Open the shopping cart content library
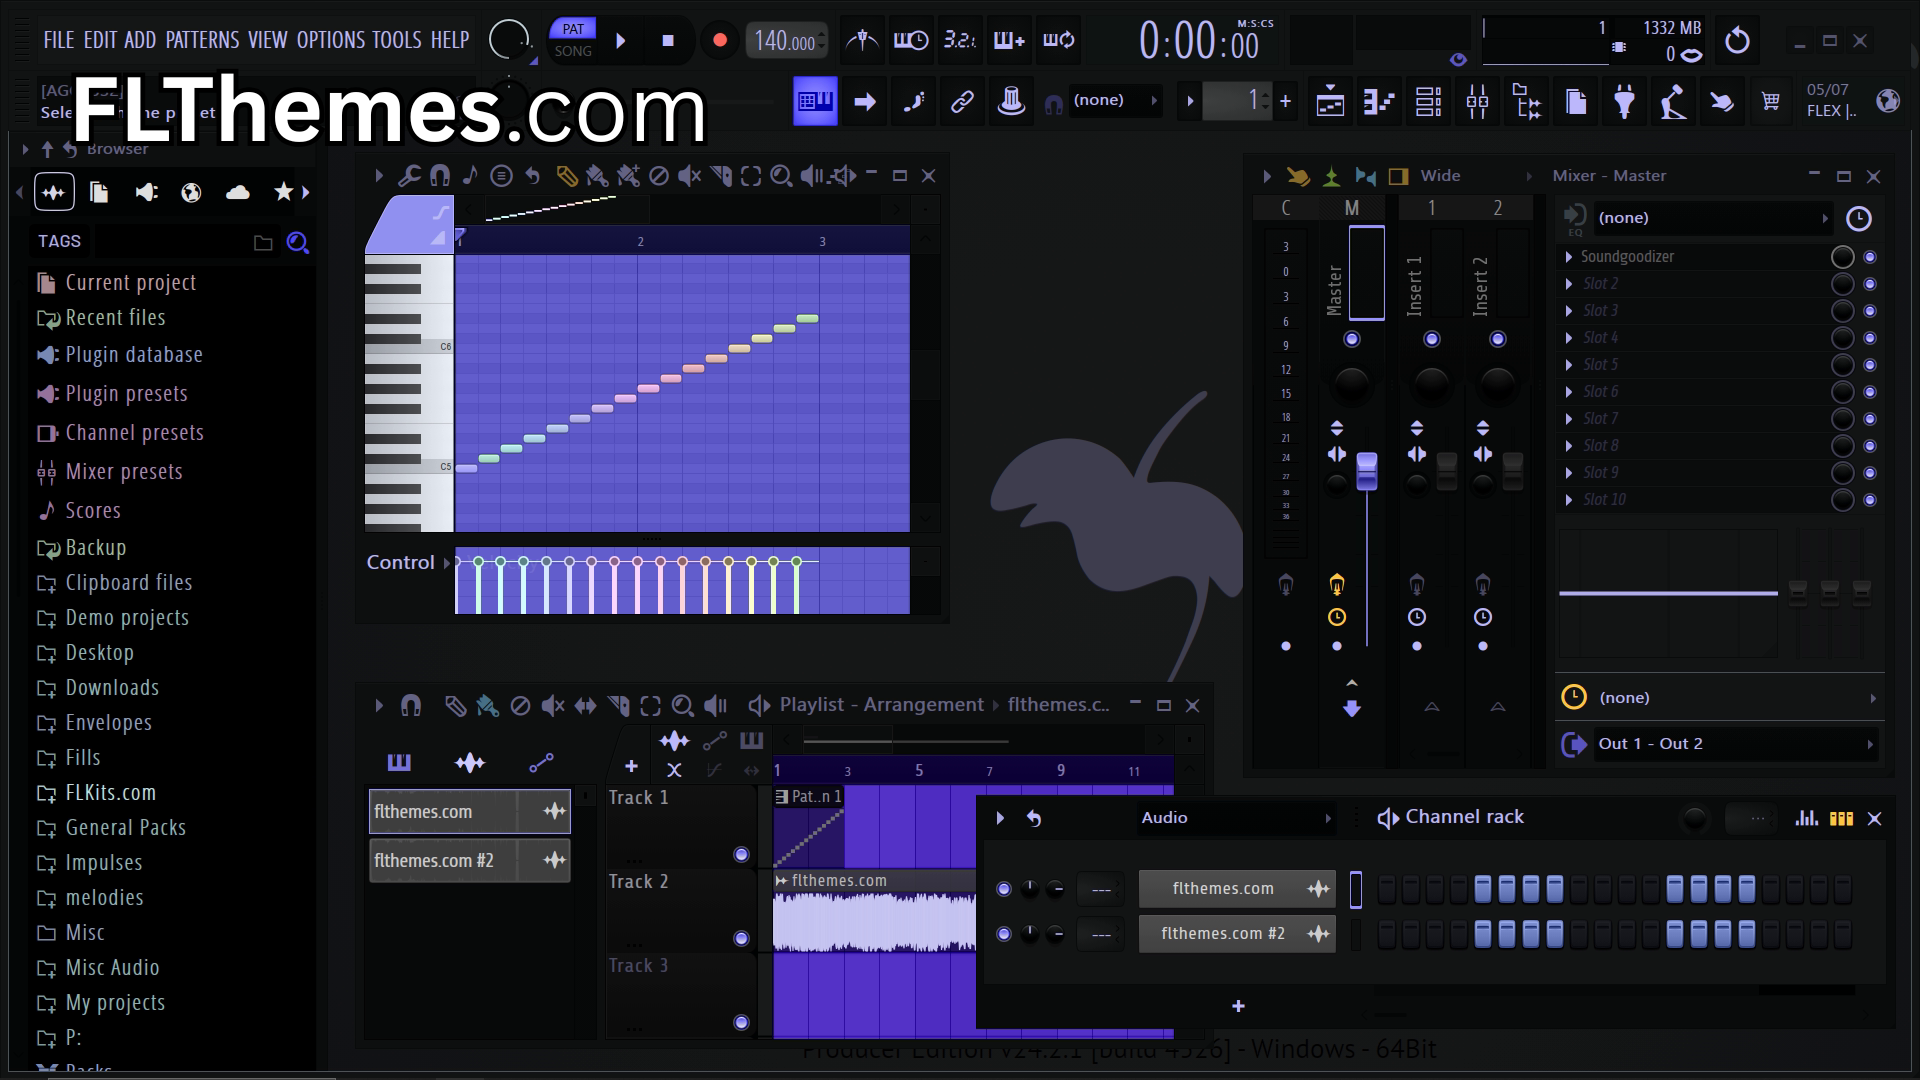 [x=1771, y=100]
